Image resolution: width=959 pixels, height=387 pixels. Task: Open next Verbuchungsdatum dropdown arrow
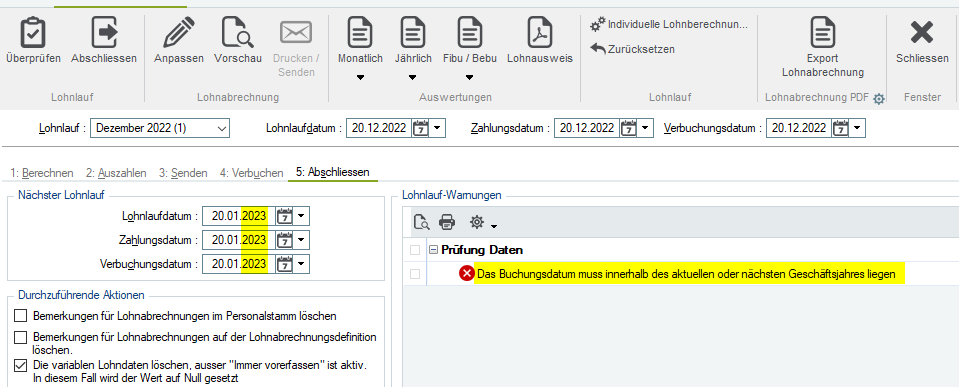(301, 264)
